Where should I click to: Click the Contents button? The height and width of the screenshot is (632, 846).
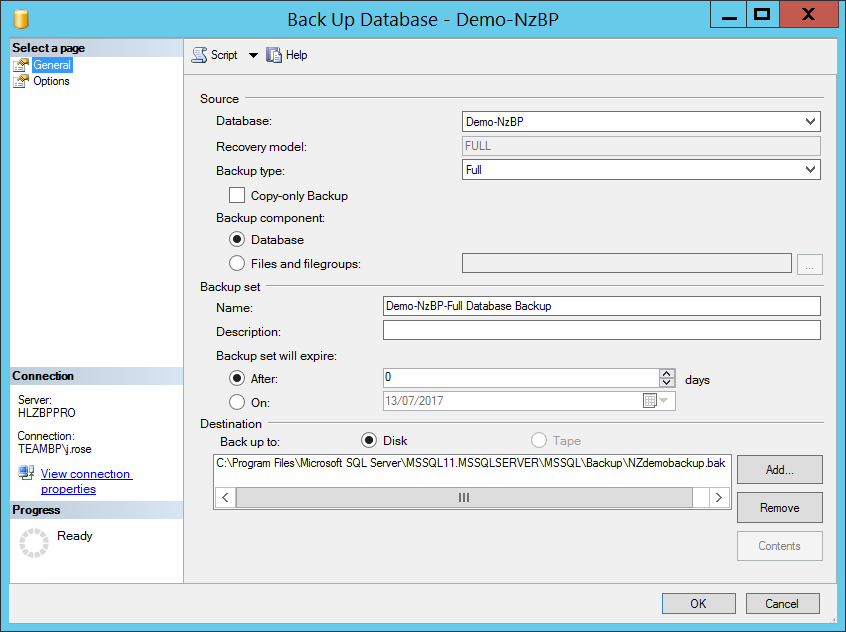[x=780, y=546]
